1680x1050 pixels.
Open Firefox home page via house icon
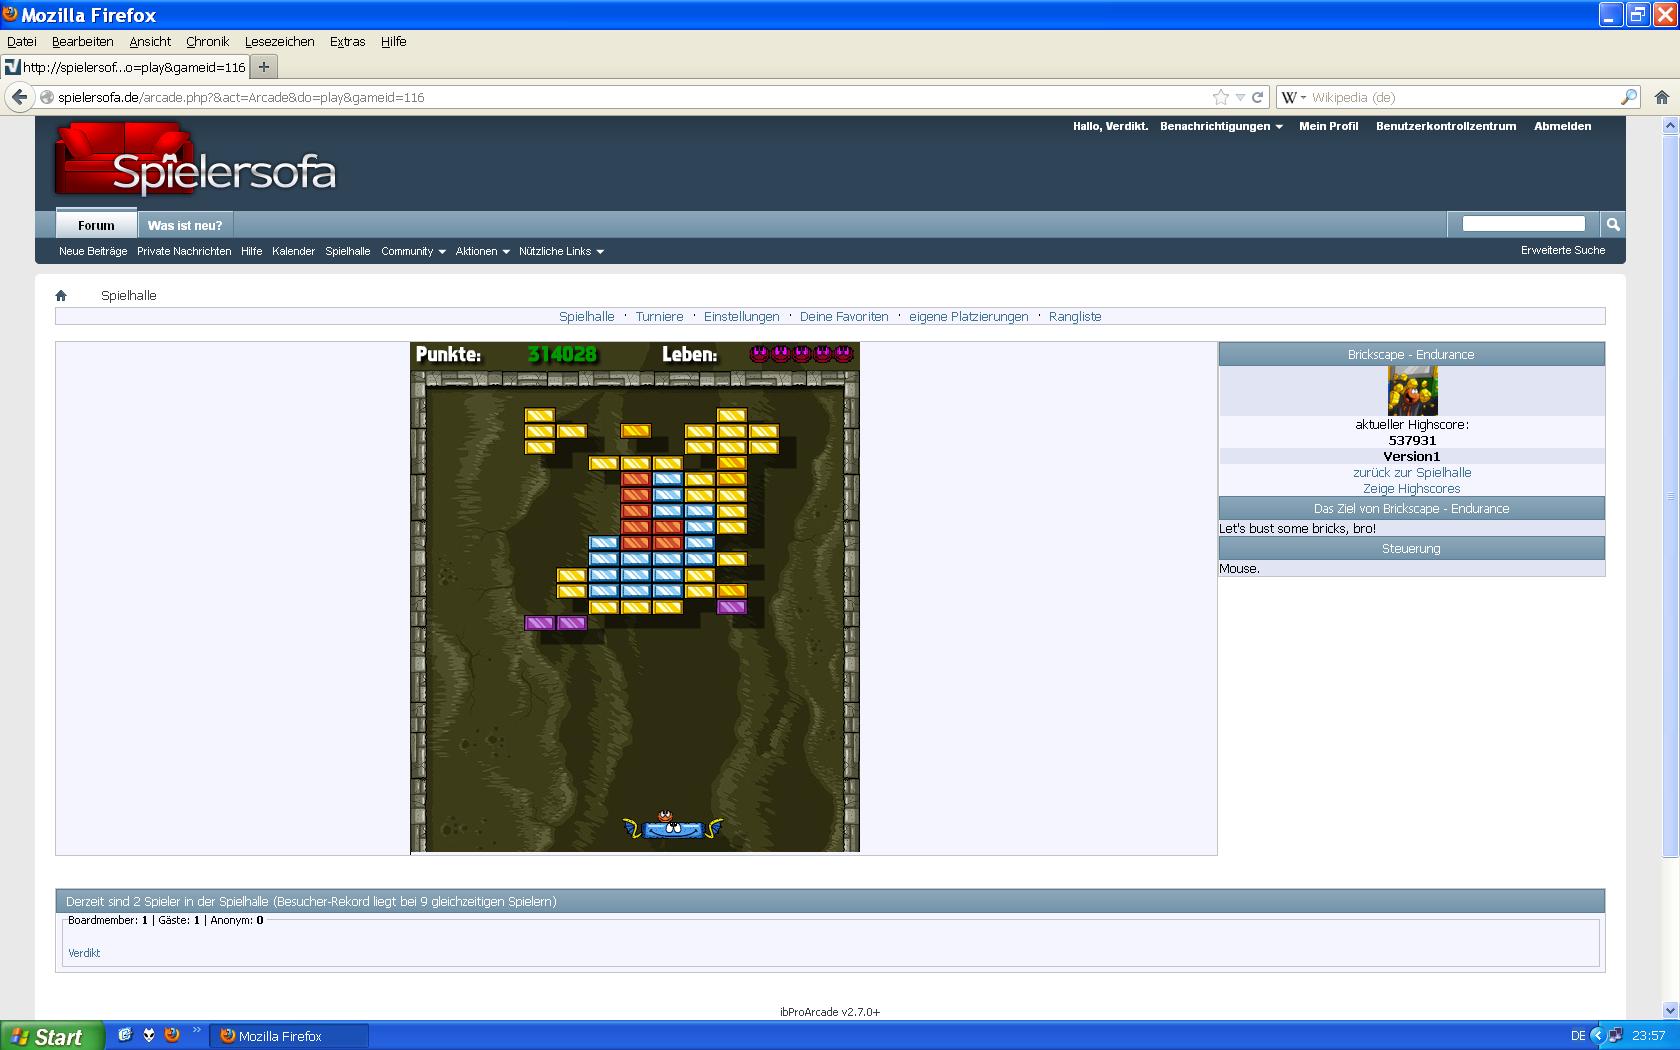(1661, 97)
